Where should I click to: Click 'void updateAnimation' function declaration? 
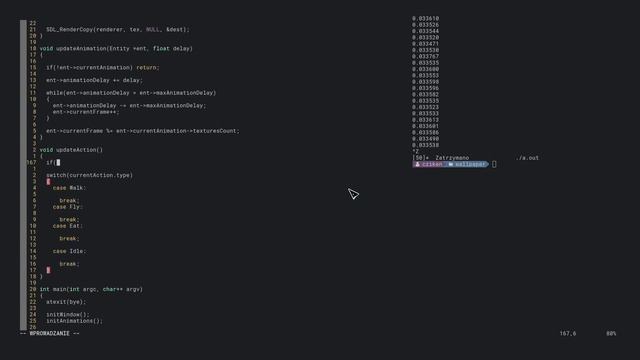pyautogui.click(x=116, y=49)
